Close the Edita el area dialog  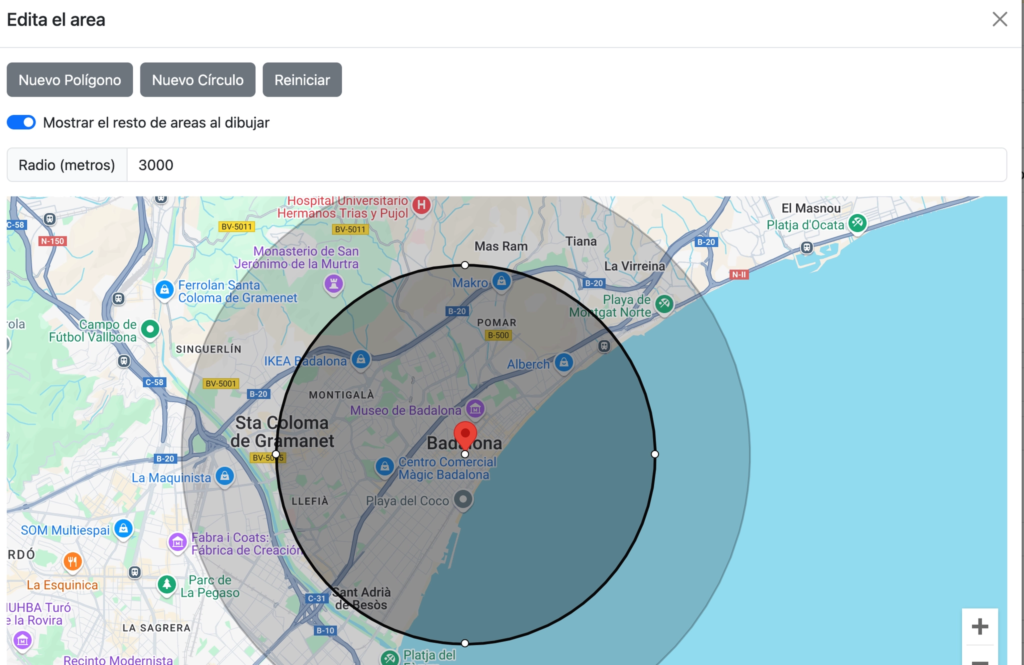tap(1000, 20)
